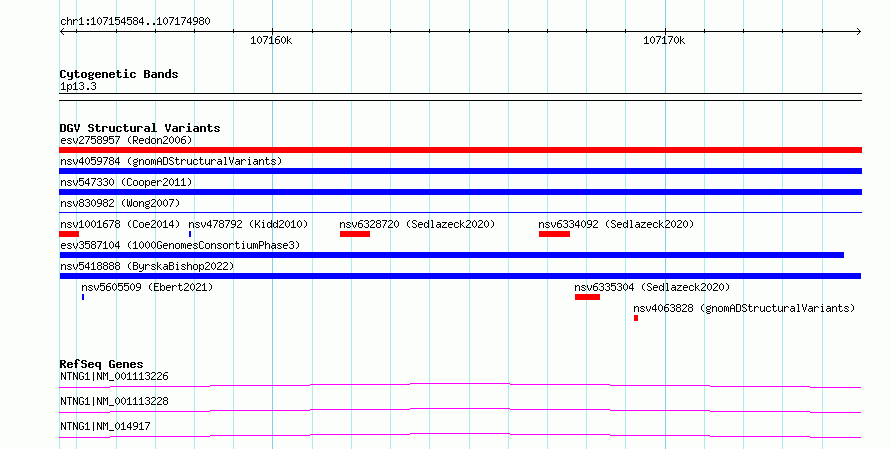
Task: Open the nsv547330 (Cooper2011) label
Action: (x=126, y=182)
